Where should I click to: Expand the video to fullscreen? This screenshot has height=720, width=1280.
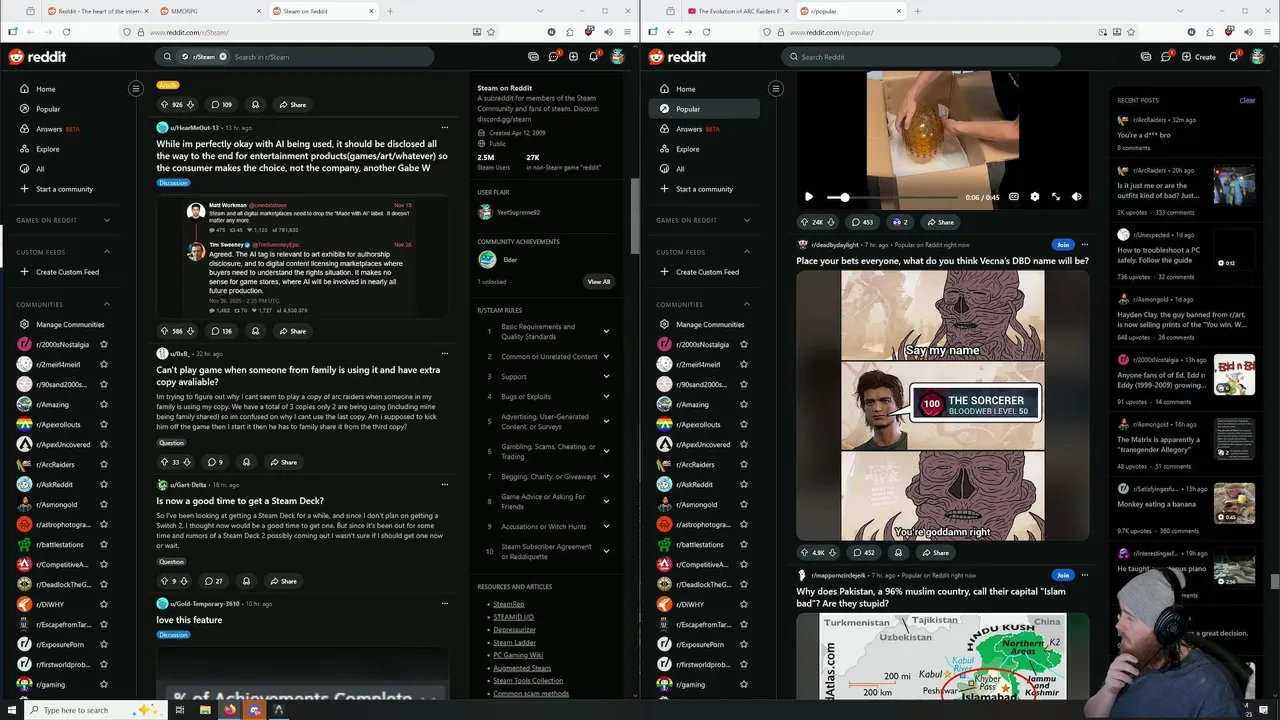click(x=1056, y=197)
